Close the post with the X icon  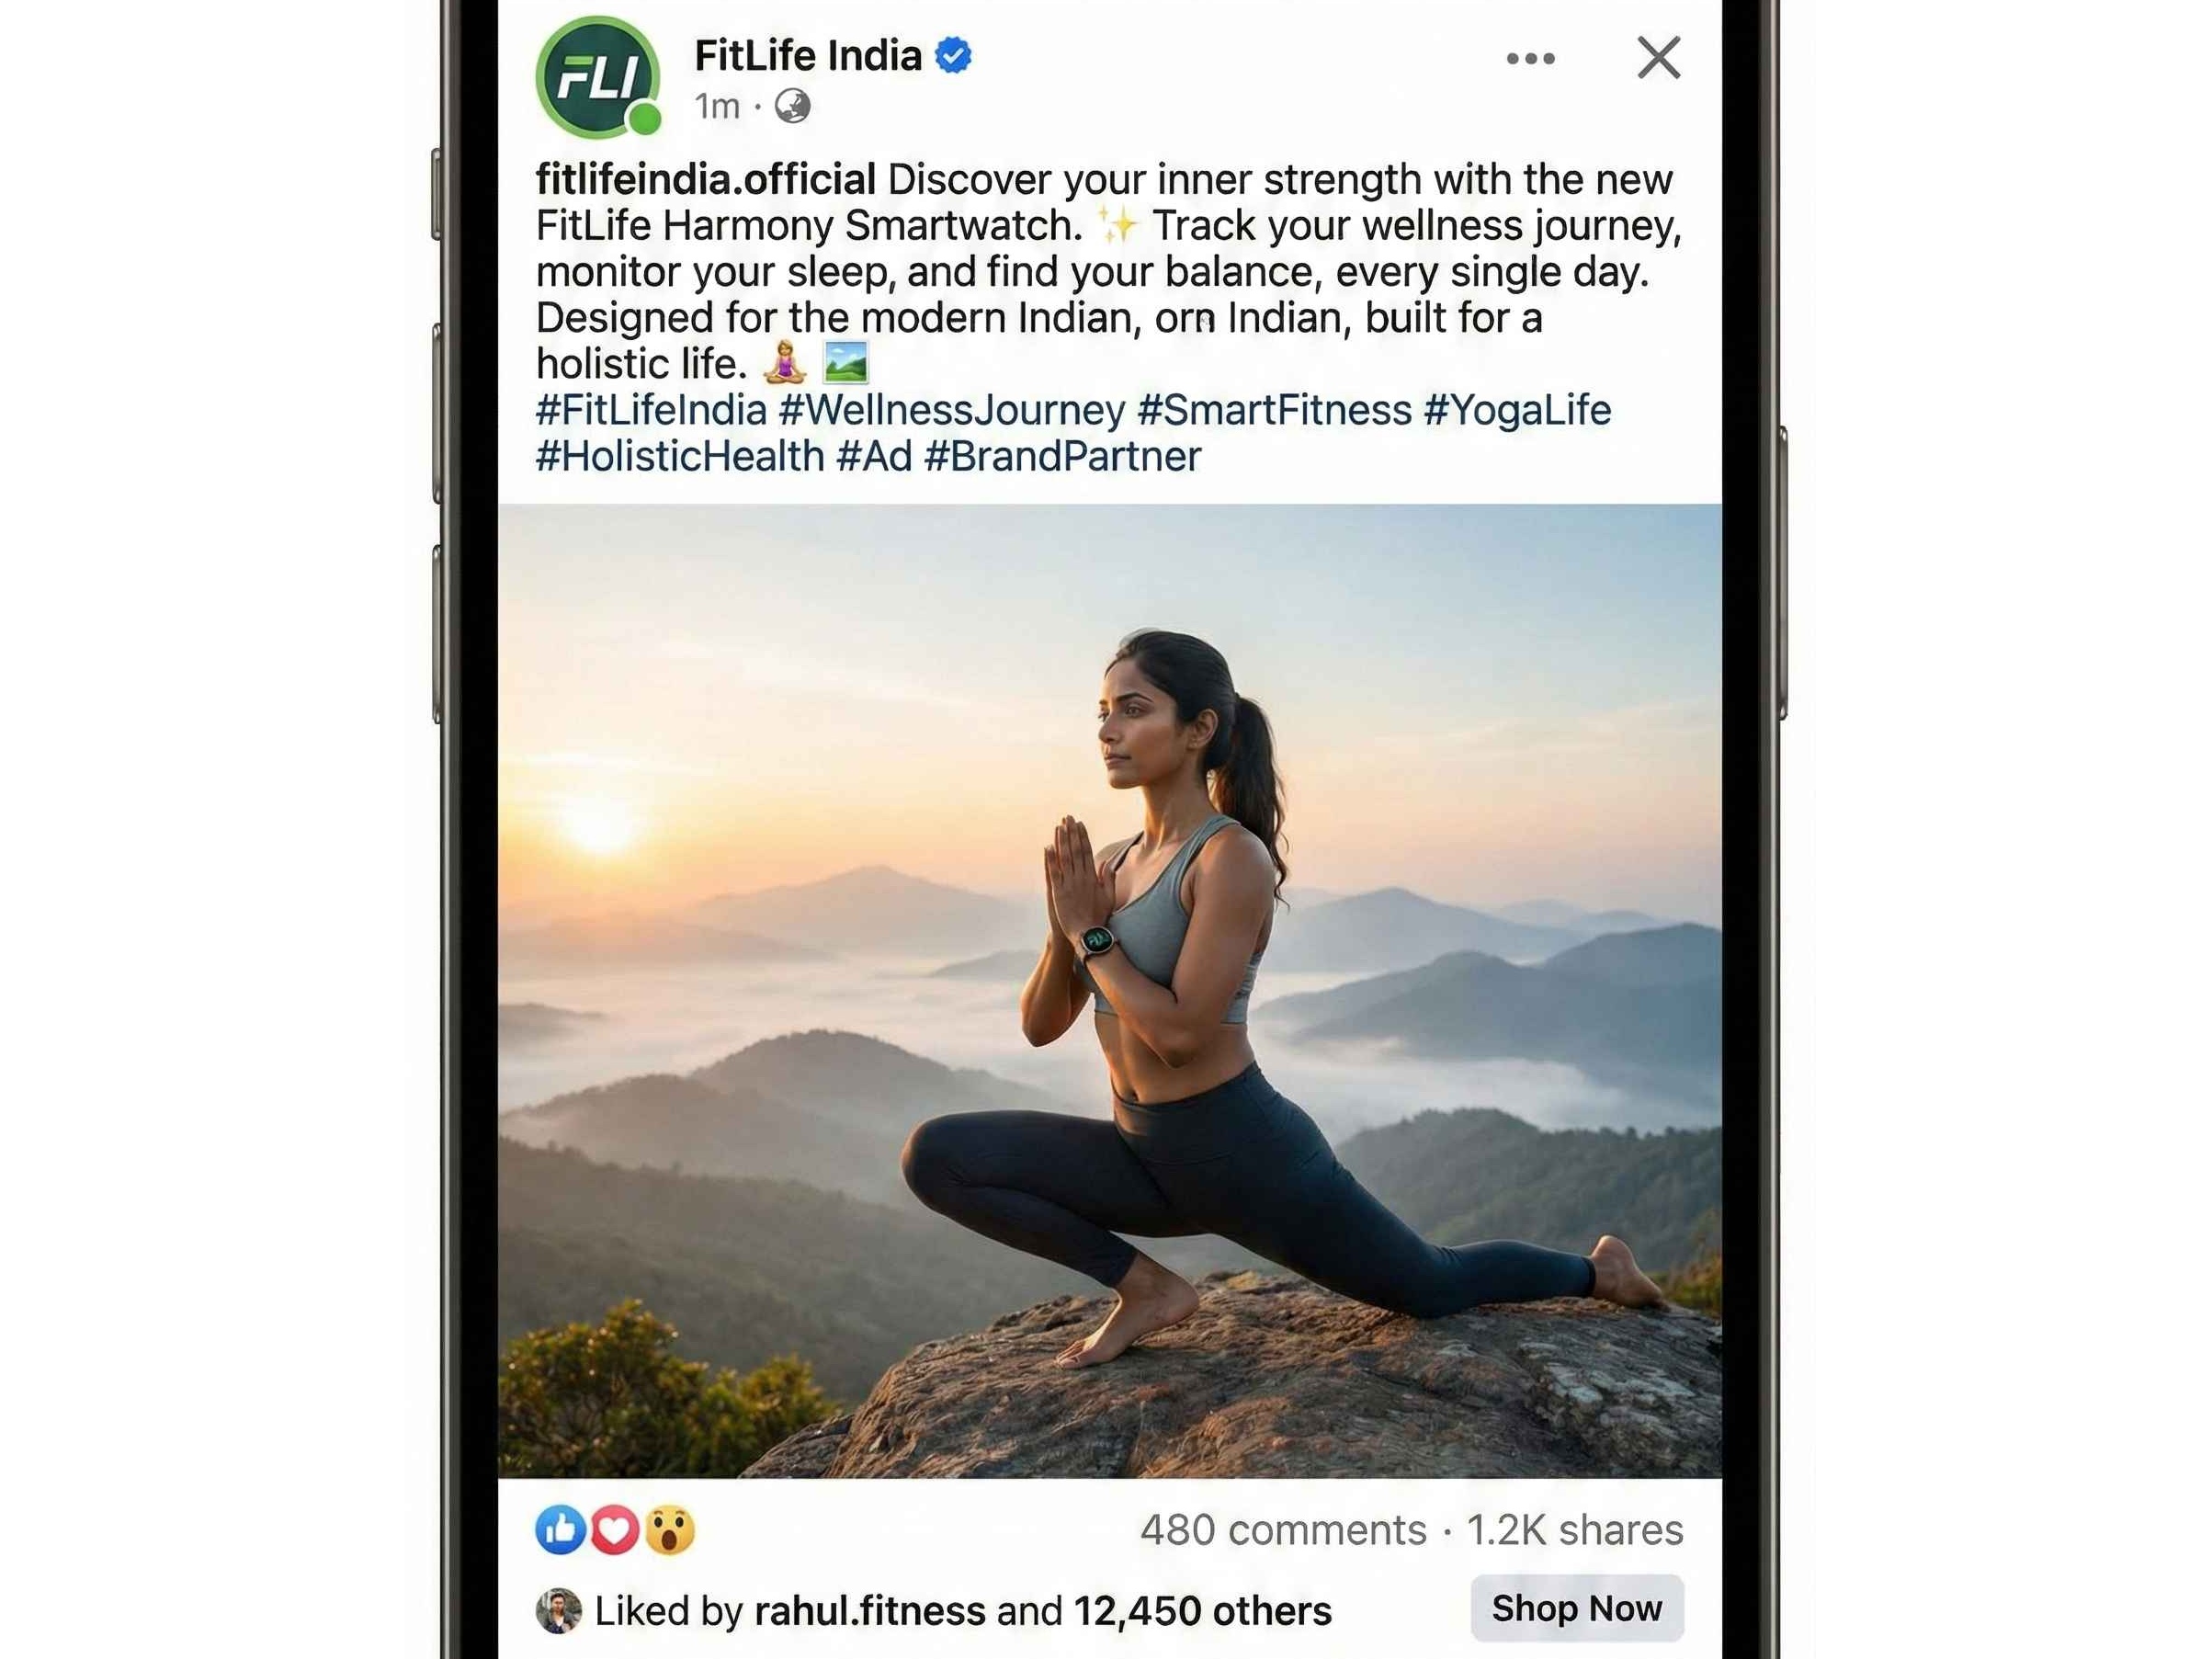click(1658, 57)
